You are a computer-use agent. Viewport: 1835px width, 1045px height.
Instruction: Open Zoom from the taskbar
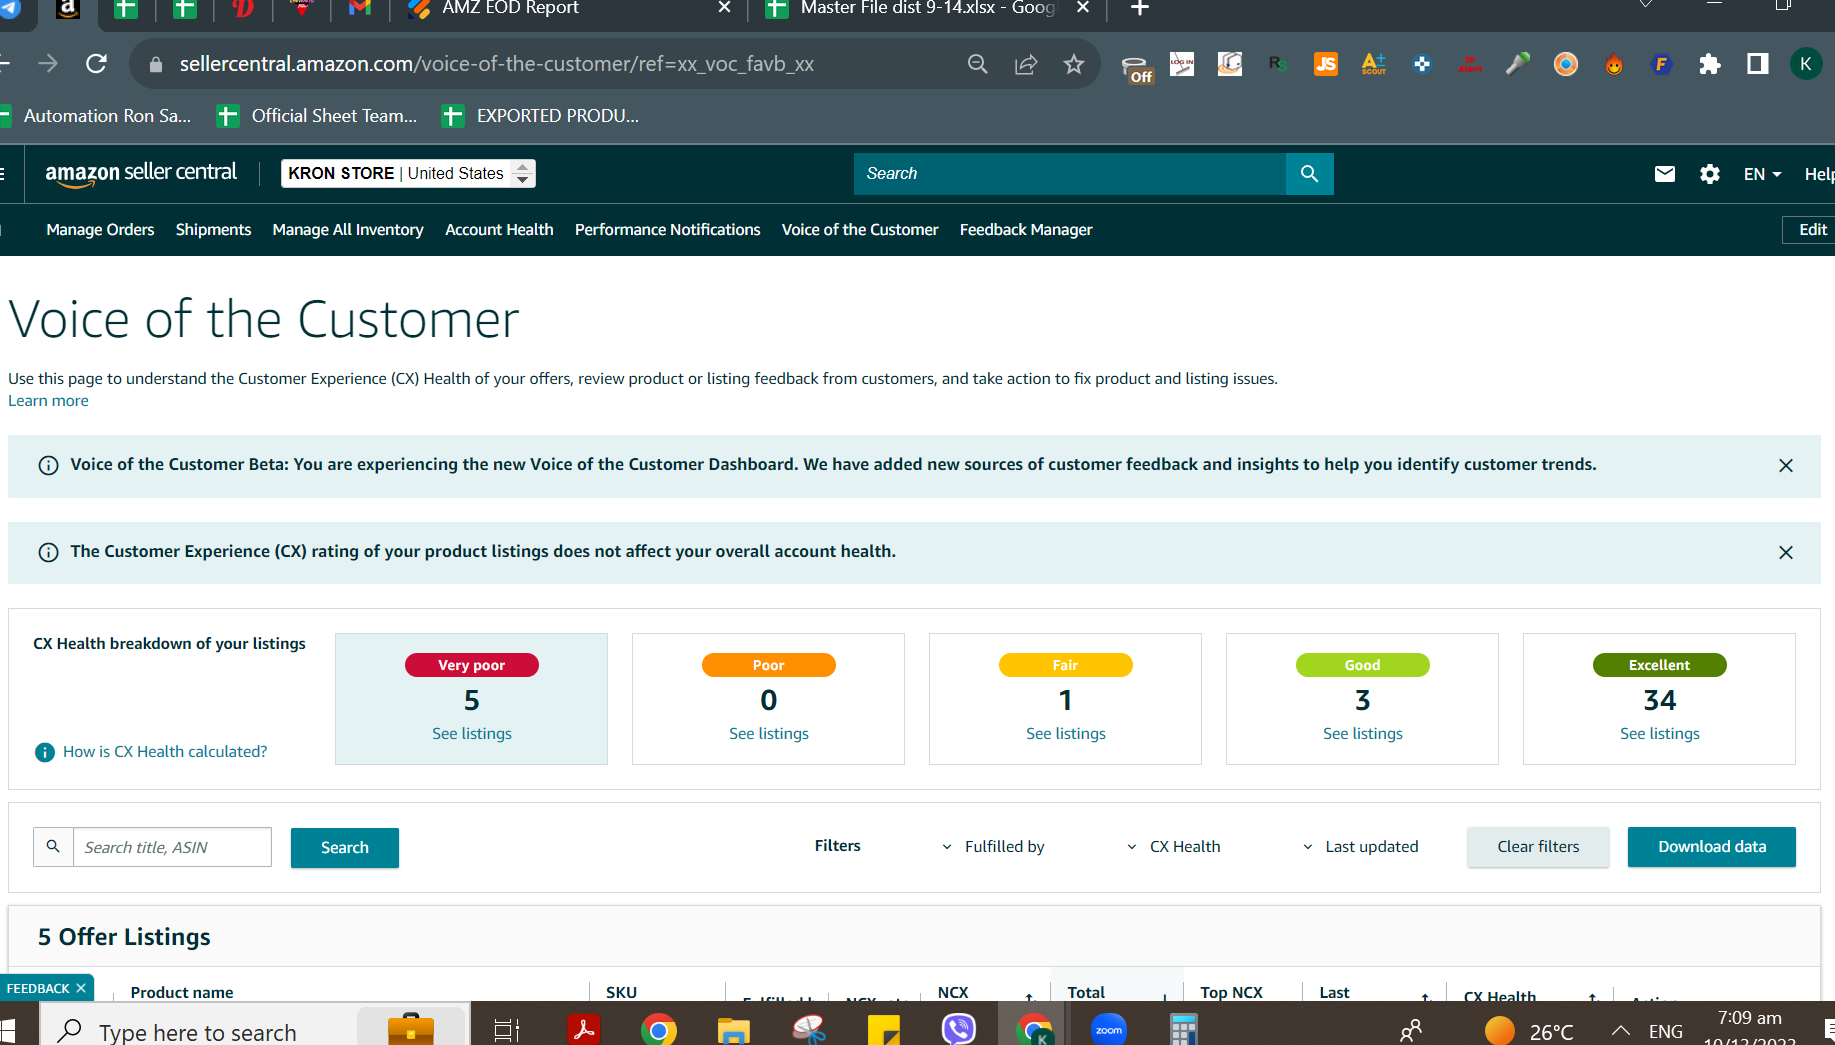click(x=1109, y=1029)
